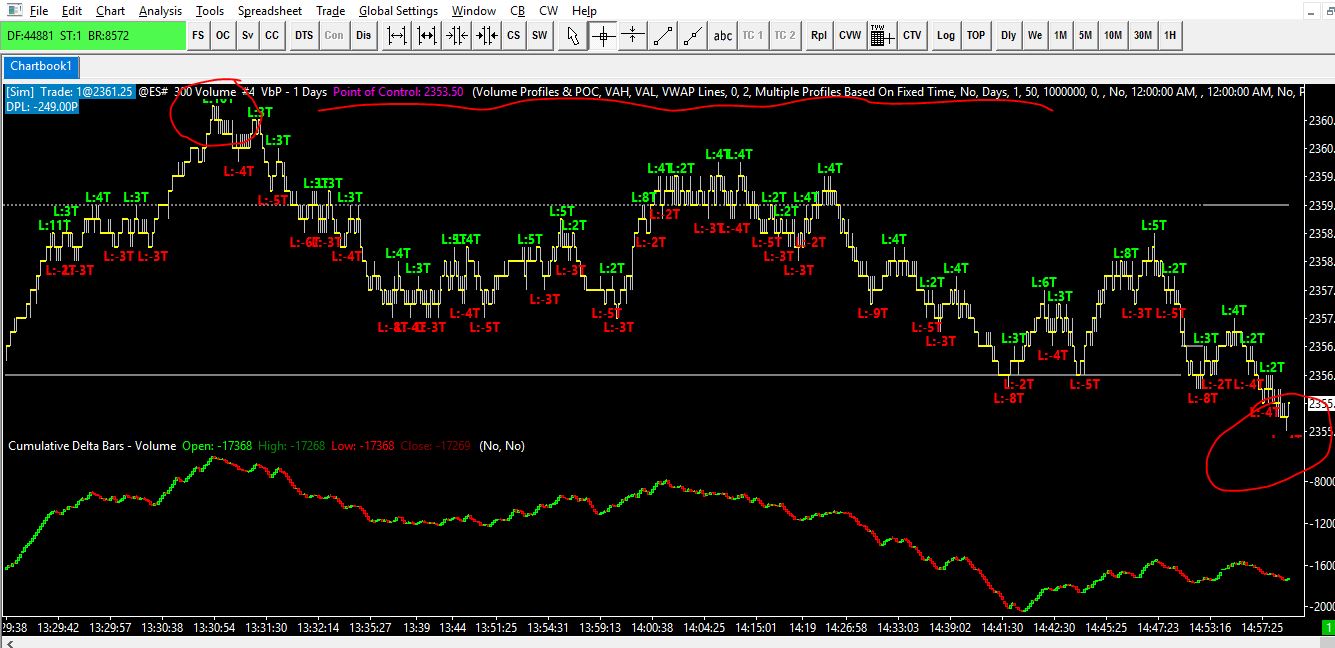Switch to We weekly timeframe
Viewport: 1335px width, 648px height.
click(1035, 35)
